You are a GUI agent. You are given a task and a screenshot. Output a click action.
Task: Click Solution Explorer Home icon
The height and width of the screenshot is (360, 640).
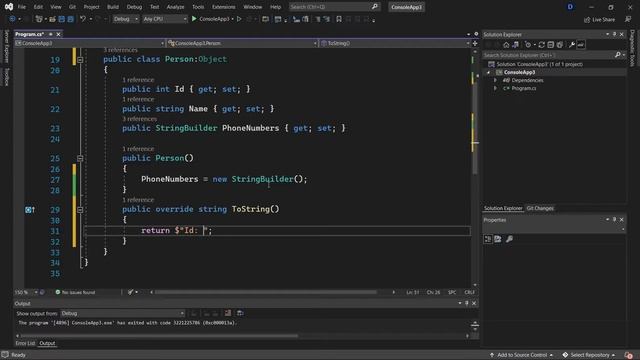(x=506, y=45)
